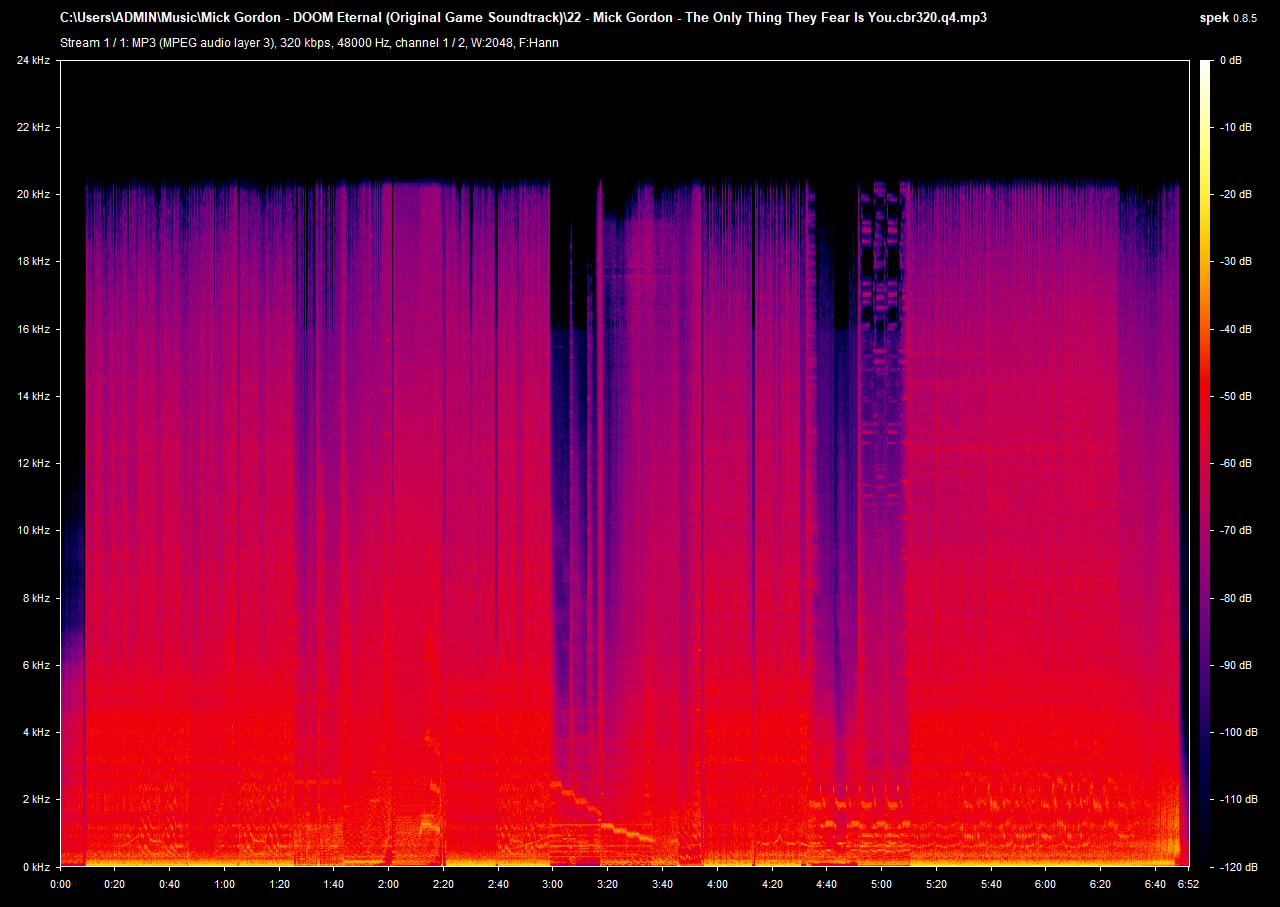Click the 10 kHz frequency axis label
This screenshot has height=907, width=1280.
[33, 530]
